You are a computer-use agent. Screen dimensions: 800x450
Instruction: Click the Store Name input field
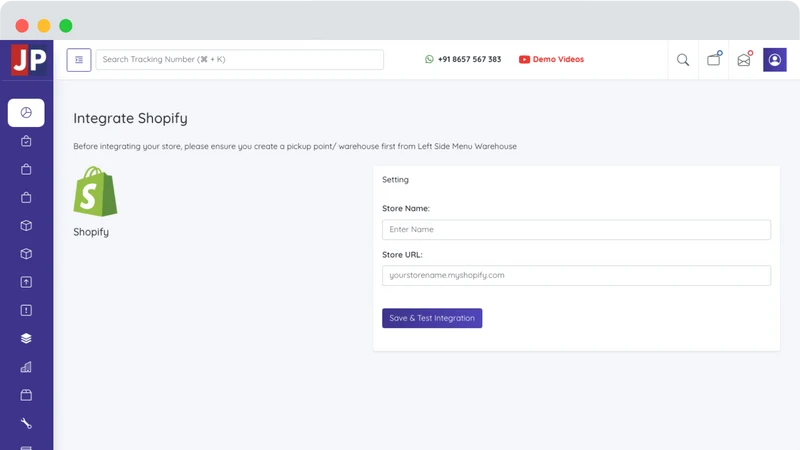point(576,230)
